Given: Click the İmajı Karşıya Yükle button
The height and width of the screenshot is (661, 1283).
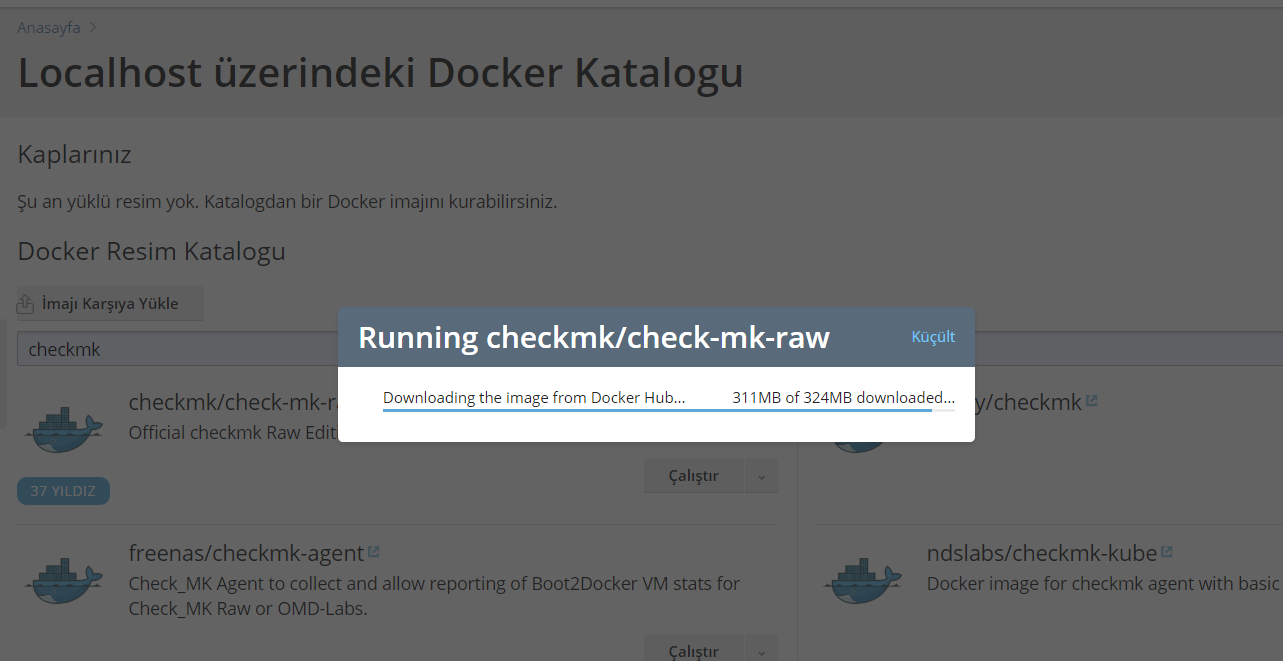Looking at the screenshot, I should click(x=110, y=303).
